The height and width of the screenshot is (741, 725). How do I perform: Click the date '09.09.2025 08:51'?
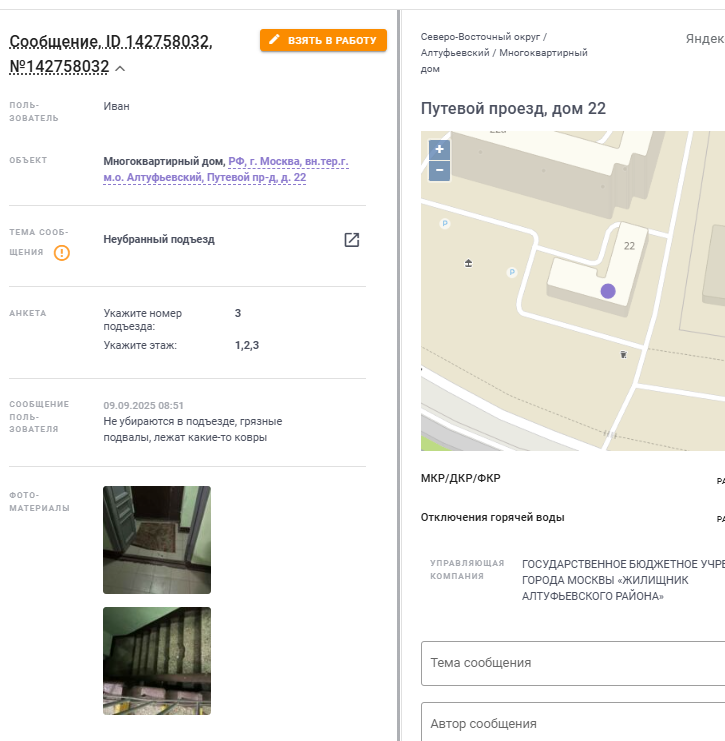(143, 405)
